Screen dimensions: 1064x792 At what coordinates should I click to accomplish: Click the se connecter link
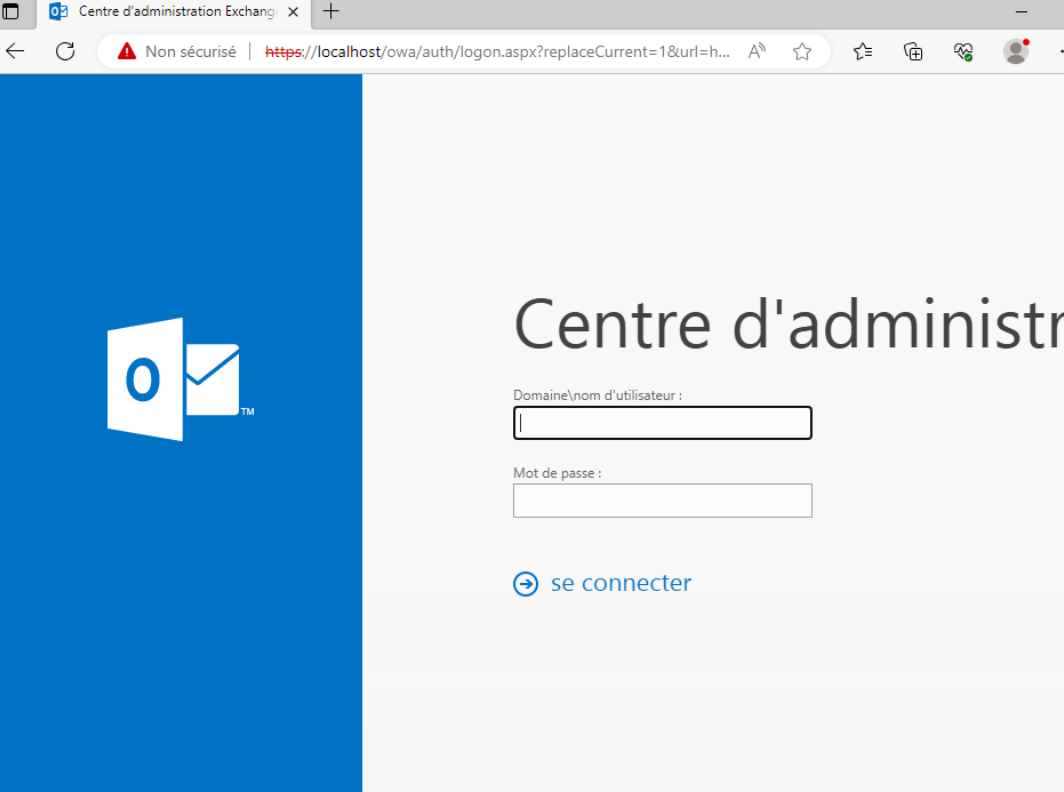point(621,583)
